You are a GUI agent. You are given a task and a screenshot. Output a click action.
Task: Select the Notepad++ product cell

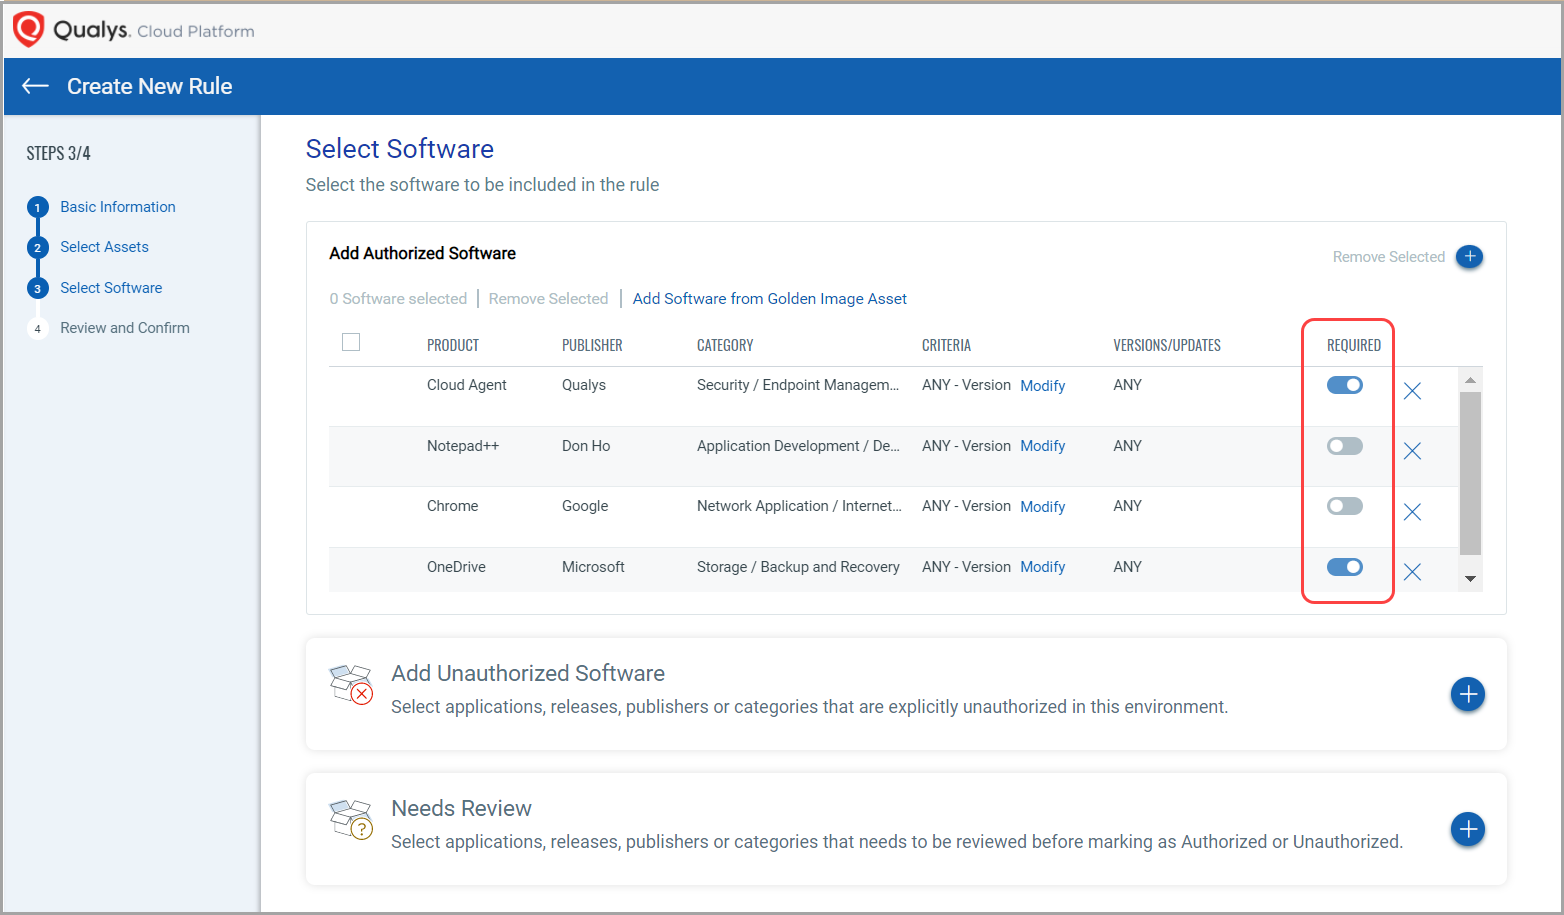463,446
